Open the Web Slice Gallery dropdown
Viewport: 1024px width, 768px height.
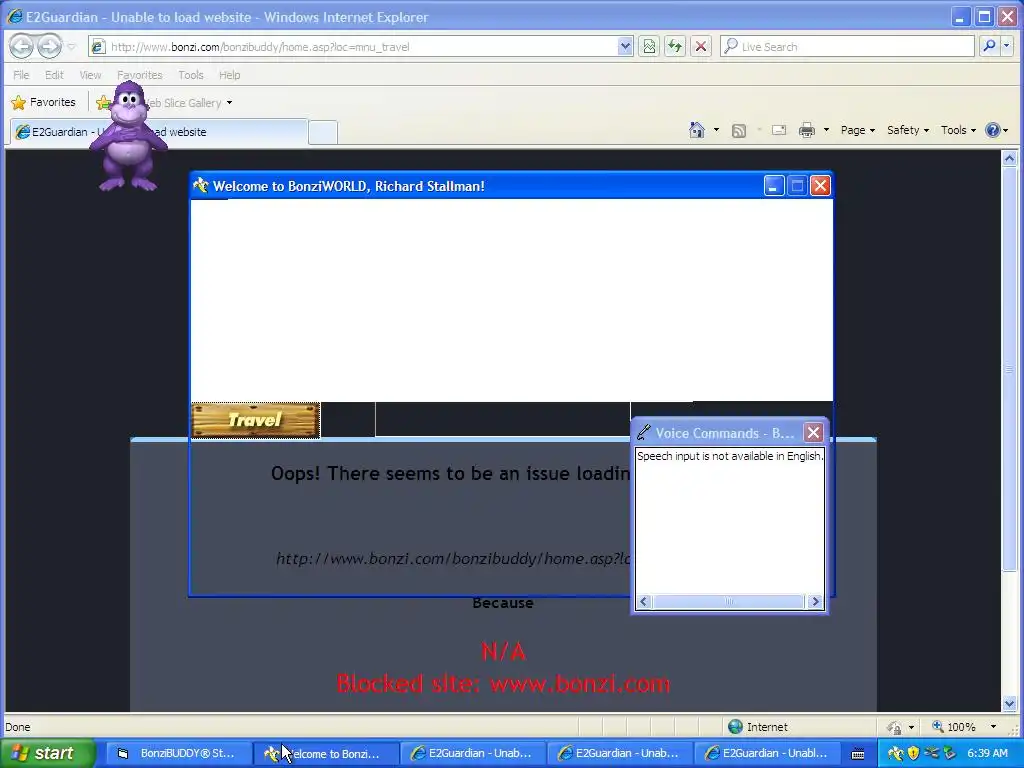pos(229,103)
